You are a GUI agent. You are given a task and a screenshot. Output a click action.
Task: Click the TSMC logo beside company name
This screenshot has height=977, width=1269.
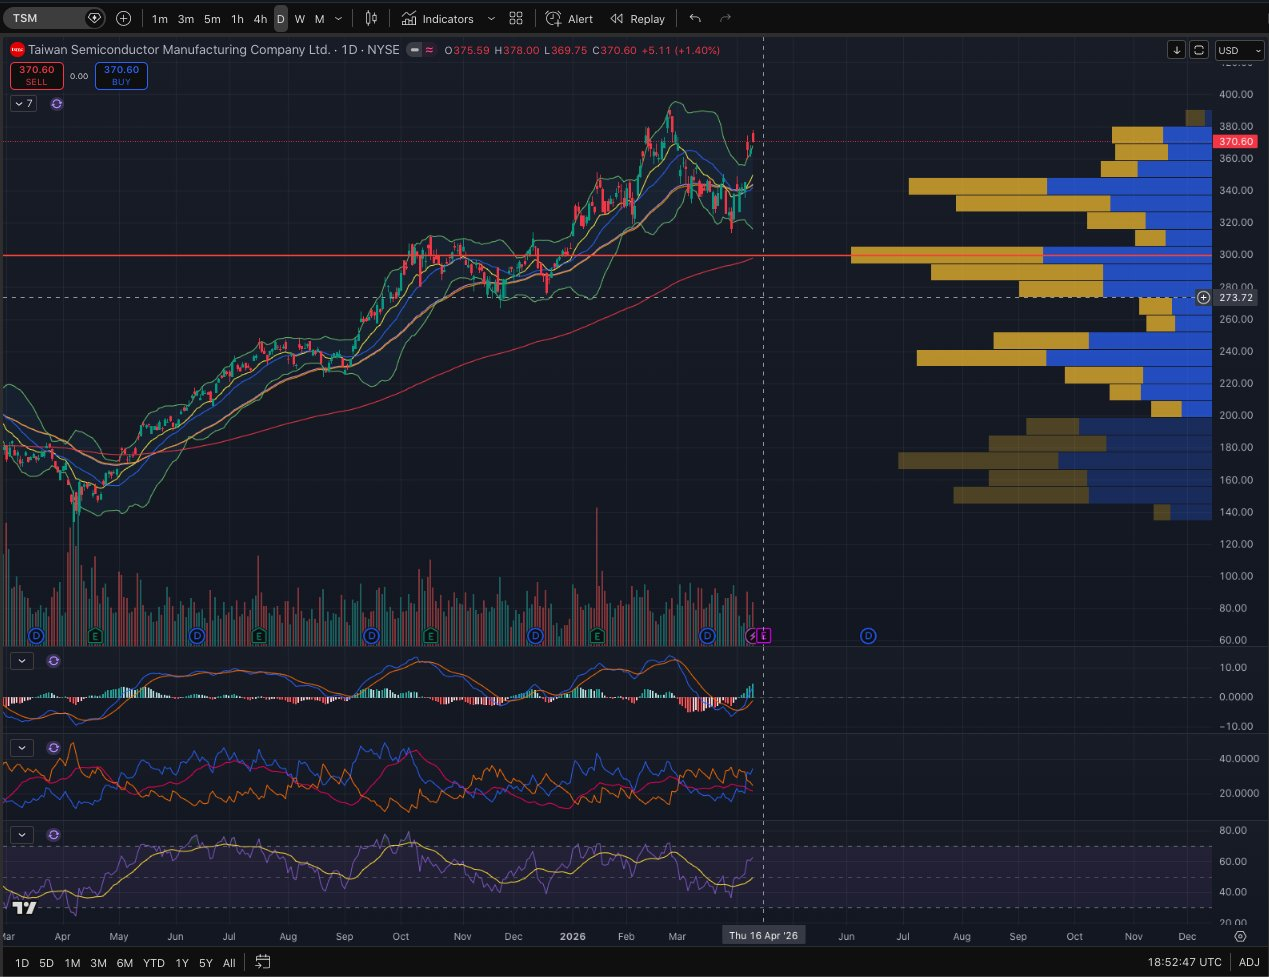(17, 50)
